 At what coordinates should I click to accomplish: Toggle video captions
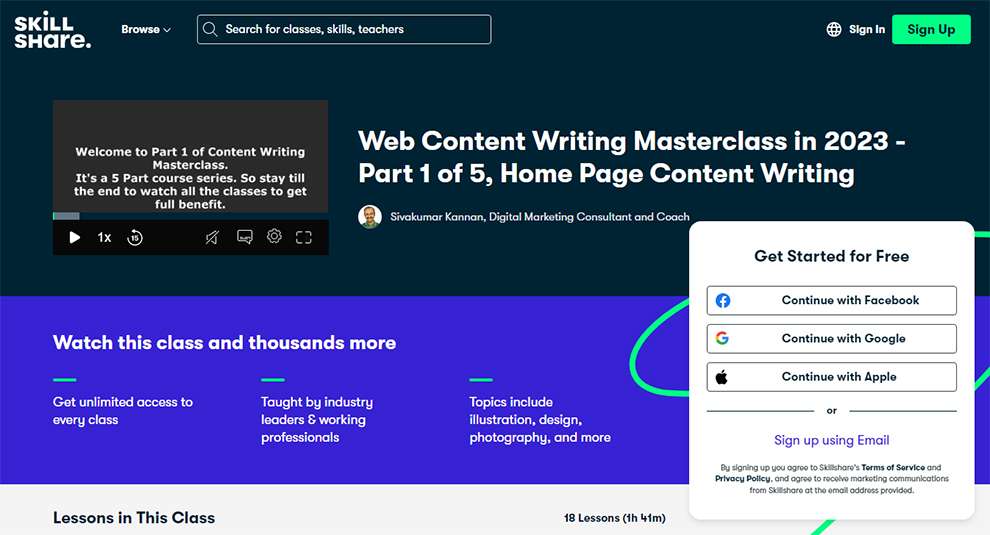[245, 237]
